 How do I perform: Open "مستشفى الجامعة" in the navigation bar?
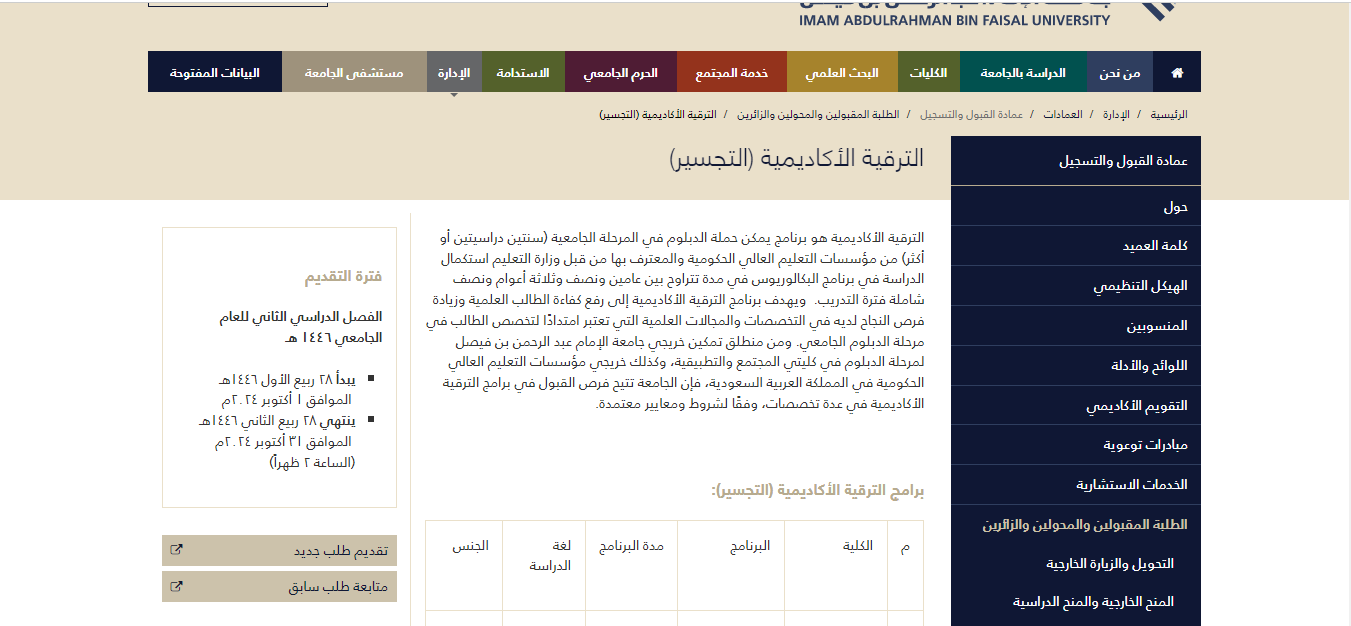[x=354, y=72]
